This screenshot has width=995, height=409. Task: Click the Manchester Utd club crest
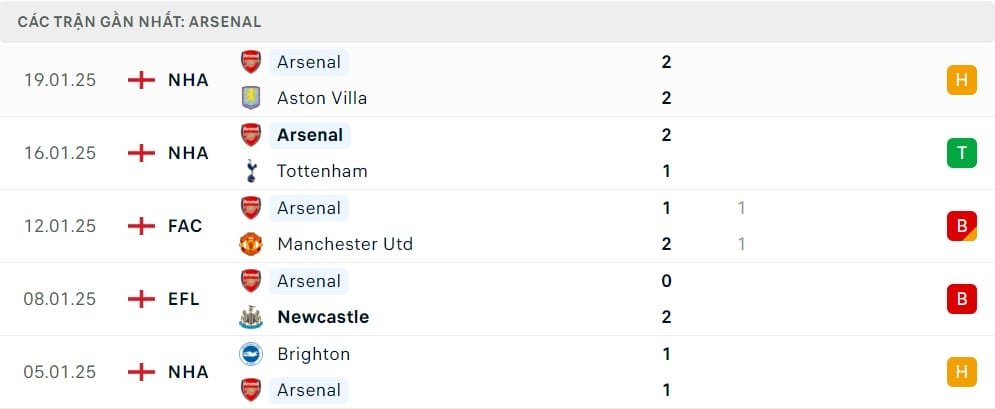[x=250, y=244]
